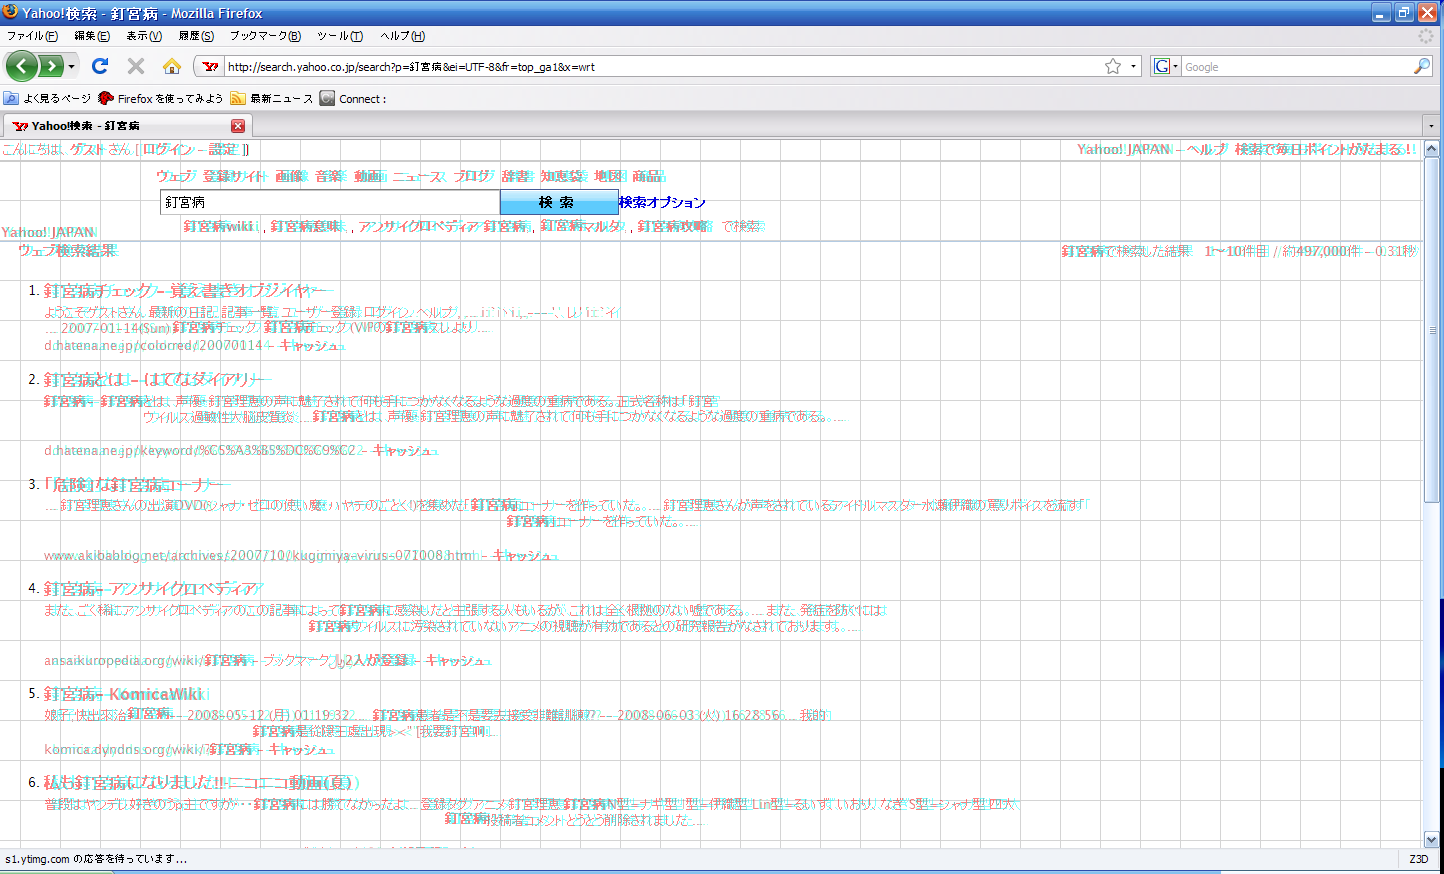Screen dimensions: 1444x874
Task: Go back with the green Back arrow
Action: [22, 66]
